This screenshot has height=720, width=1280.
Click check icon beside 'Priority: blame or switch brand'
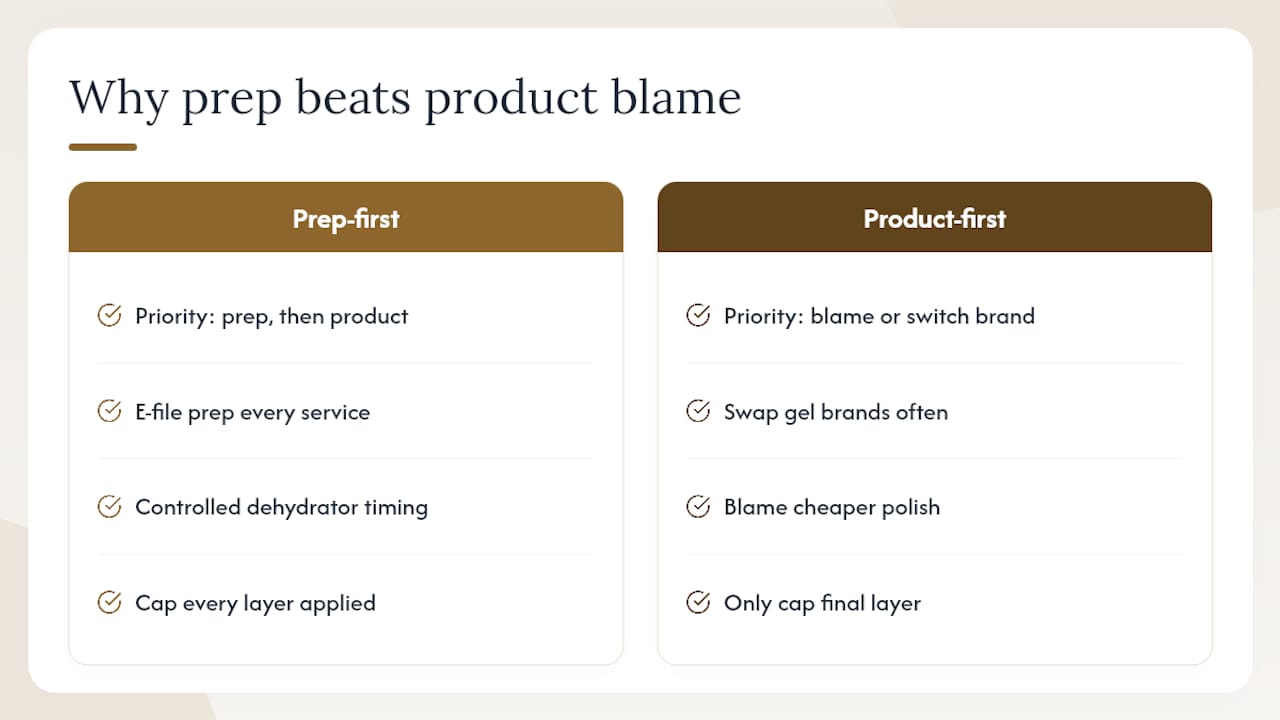tap(698, 316)
